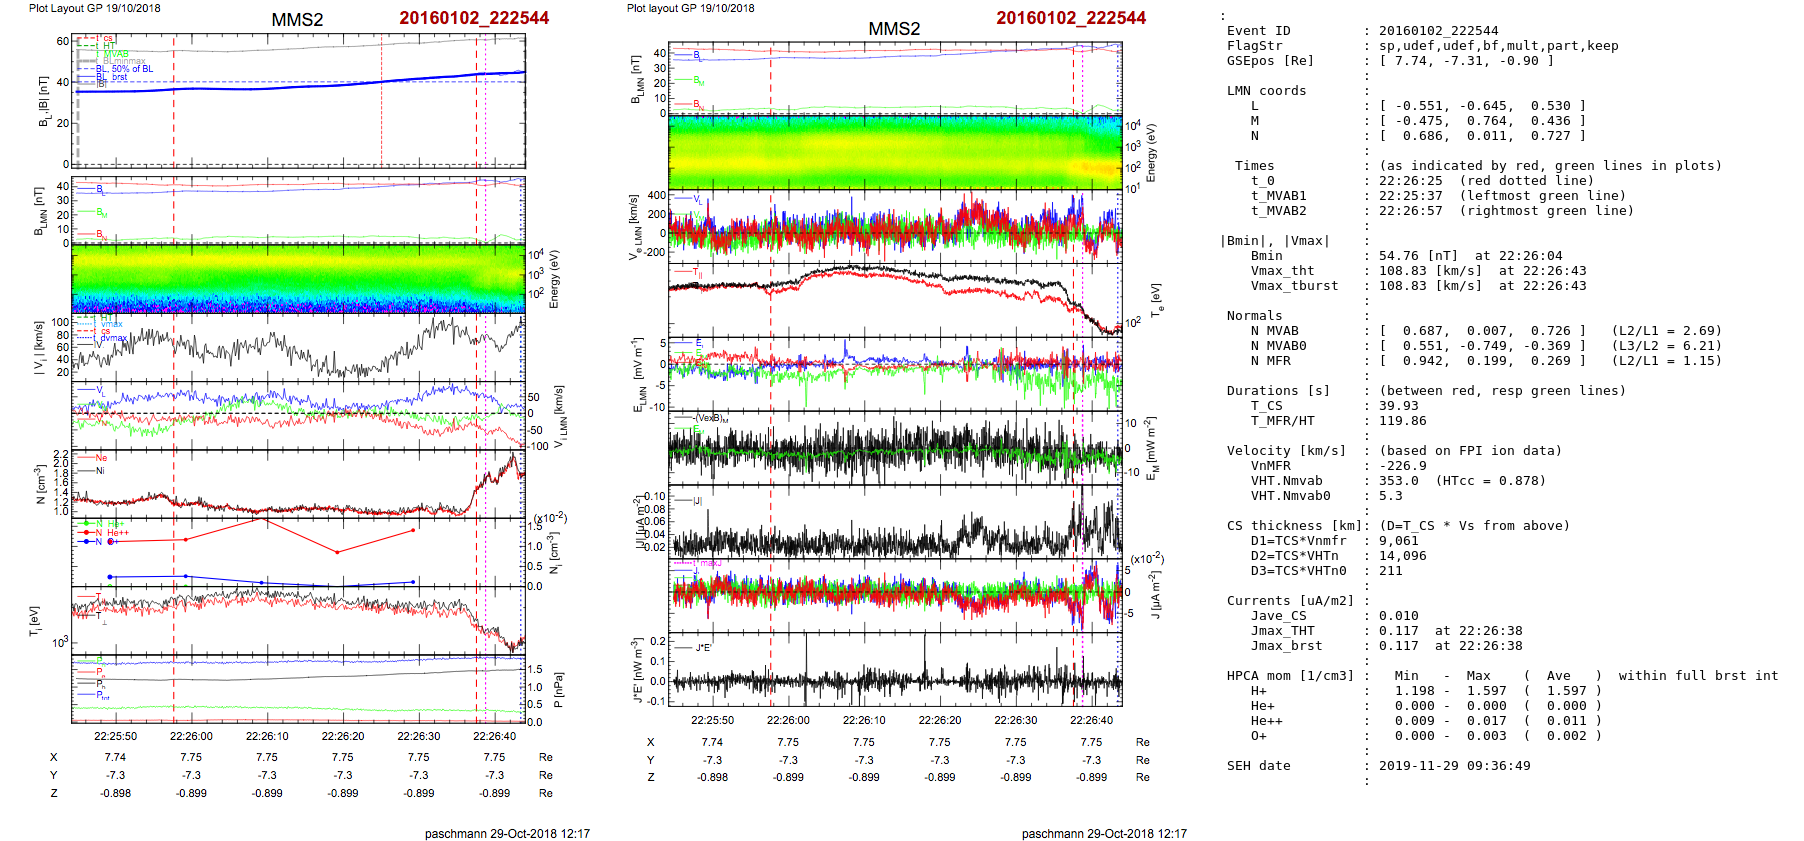Click the top-left 'Plot Layout GP 19/10/2018' header
The image size is (1804, 841).
(94, 8)
